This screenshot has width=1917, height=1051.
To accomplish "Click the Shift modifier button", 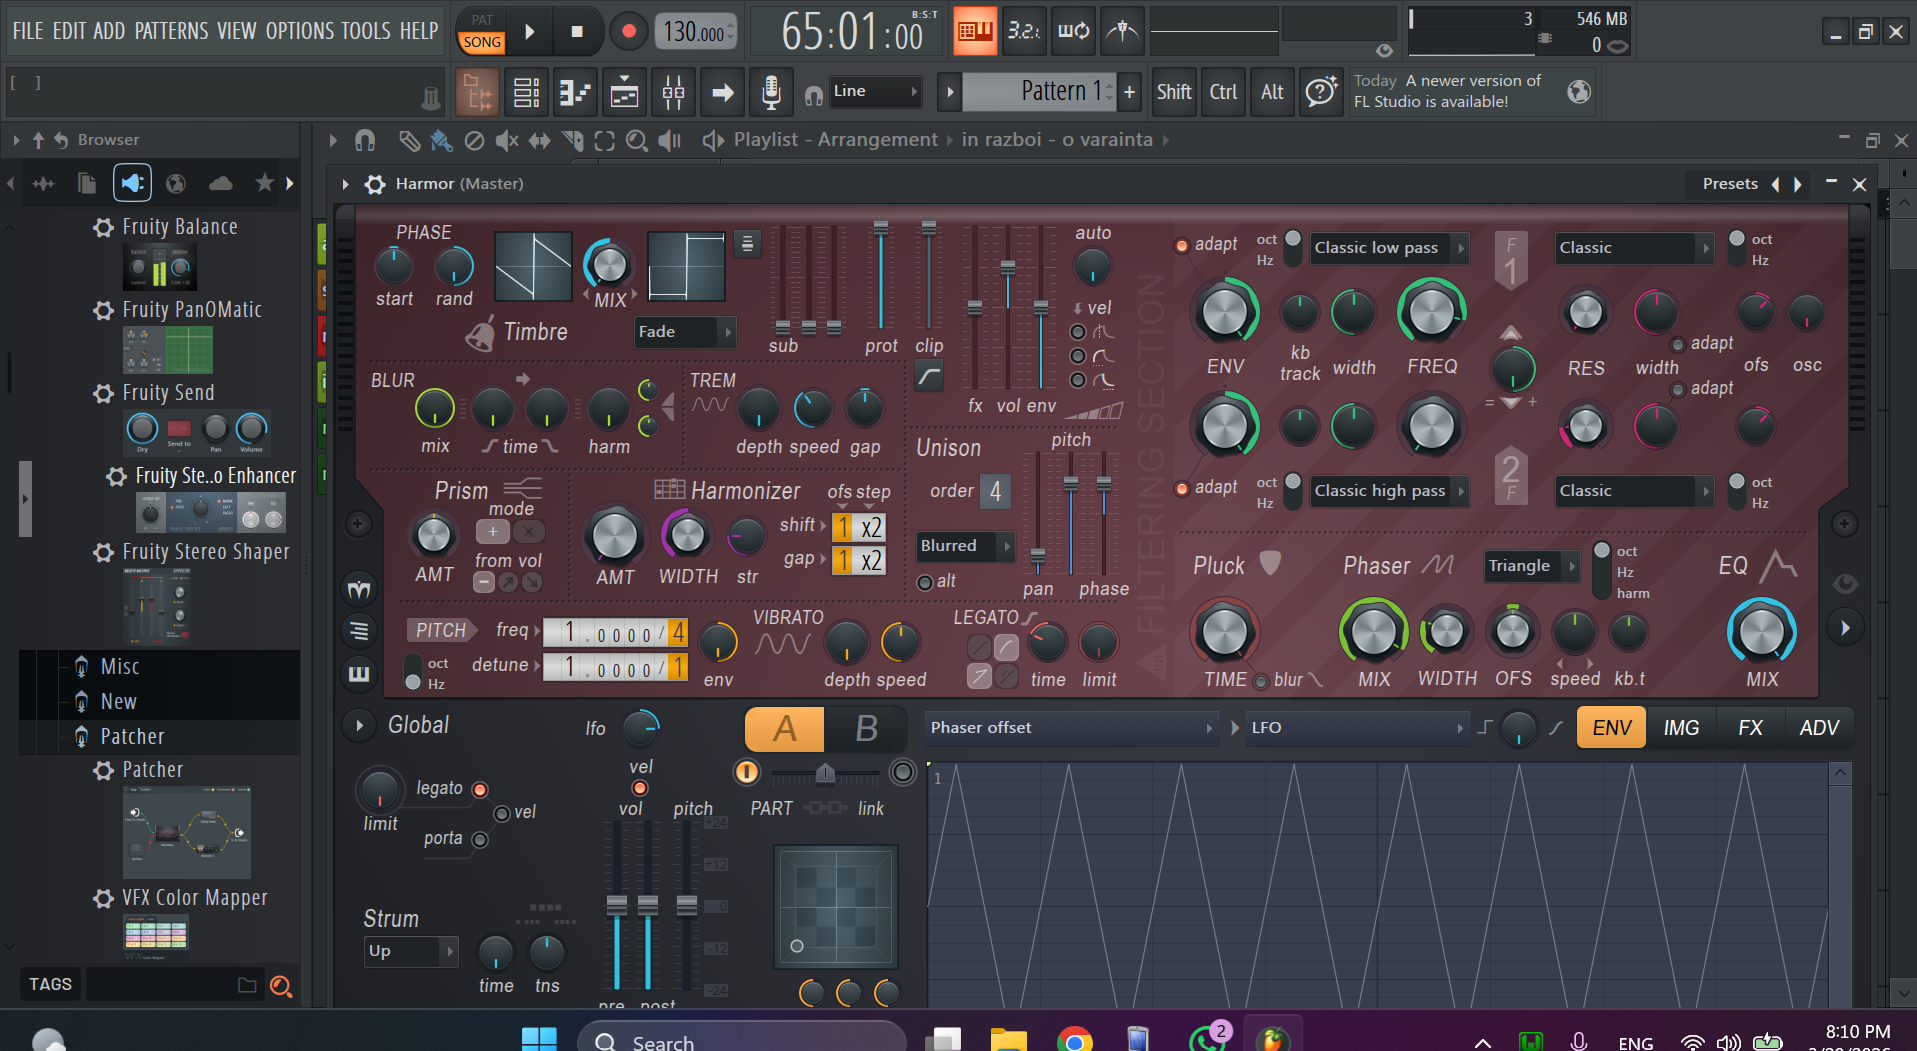I will point(1174,92).
